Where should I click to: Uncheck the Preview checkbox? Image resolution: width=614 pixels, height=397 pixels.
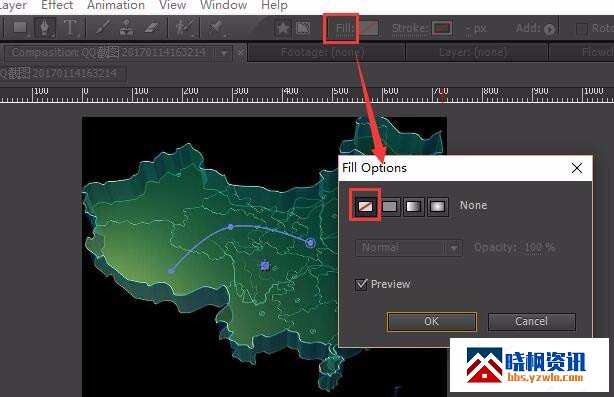pyautogui.click(x=361, y=284)
